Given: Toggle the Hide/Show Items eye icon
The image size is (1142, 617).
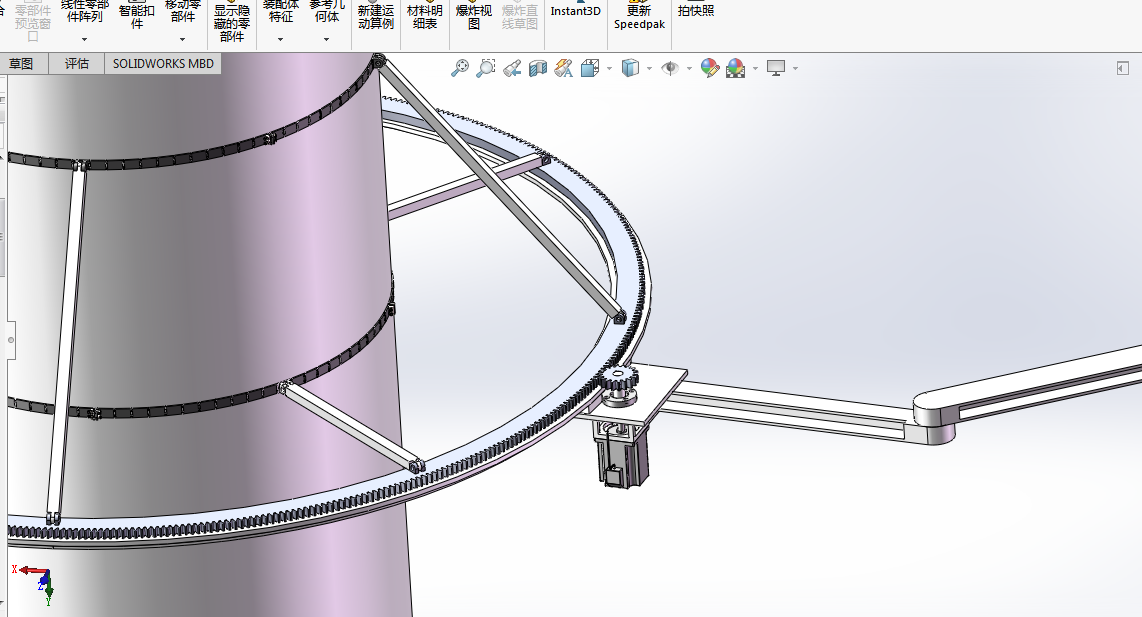Looking at the screenshot, I should click(670, 68).
